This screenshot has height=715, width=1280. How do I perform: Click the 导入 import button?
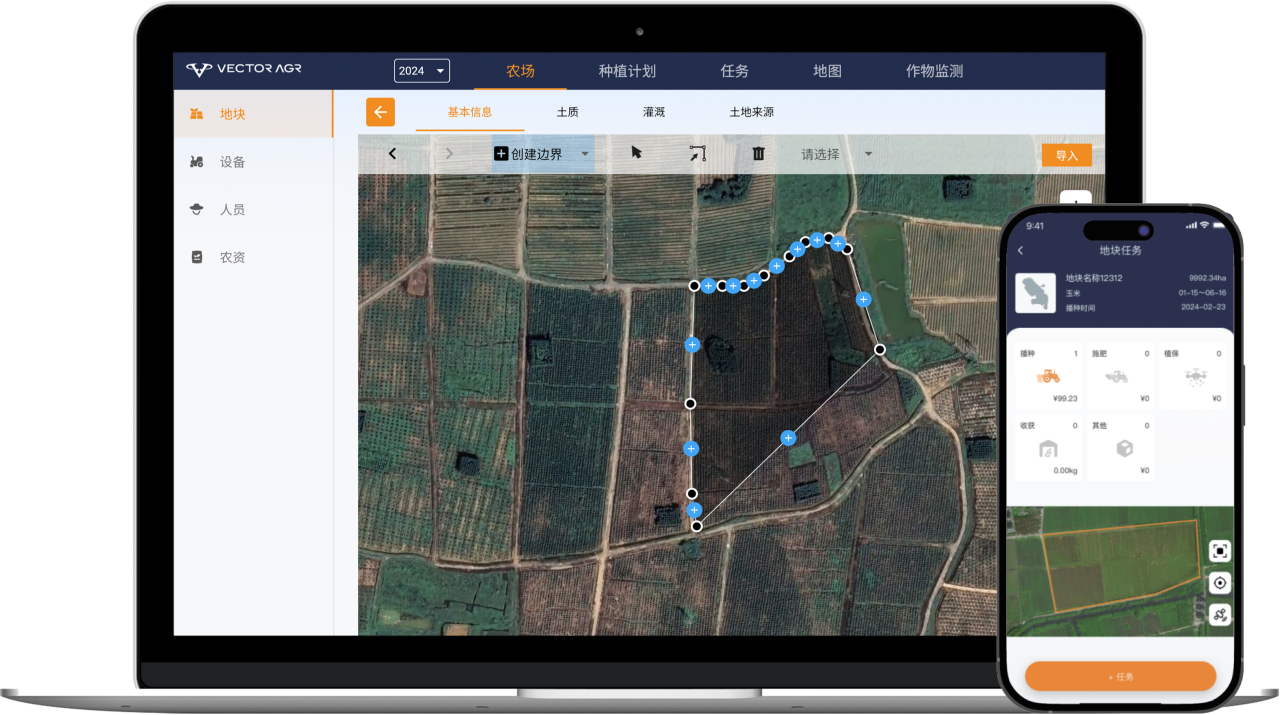1066,155
